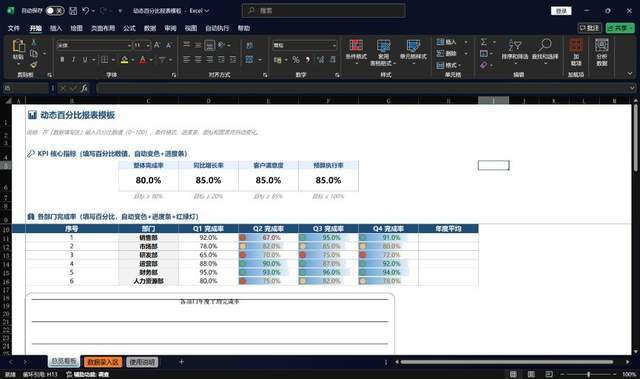This screenshot has height=379, width=640.
Task: Click Increase Font Size icon
Action: (157, 45)
